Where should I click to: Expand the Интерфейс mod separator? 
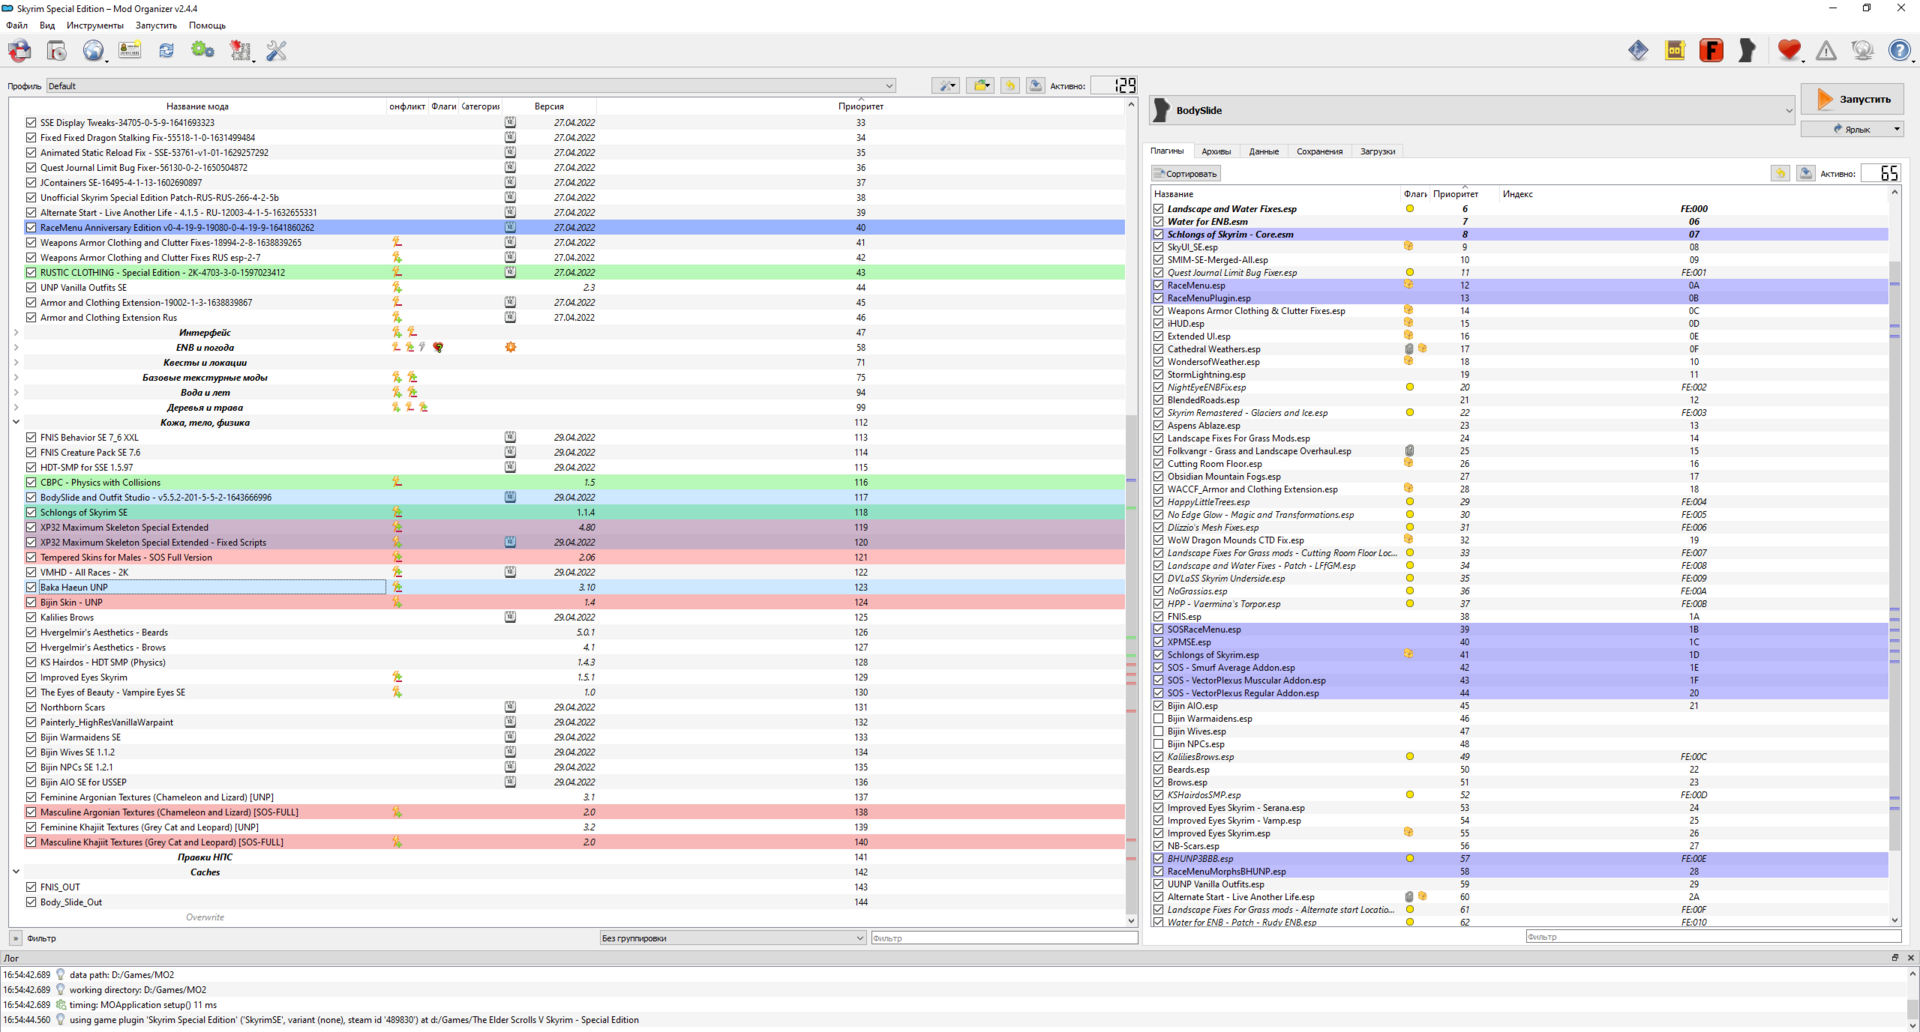16,333
